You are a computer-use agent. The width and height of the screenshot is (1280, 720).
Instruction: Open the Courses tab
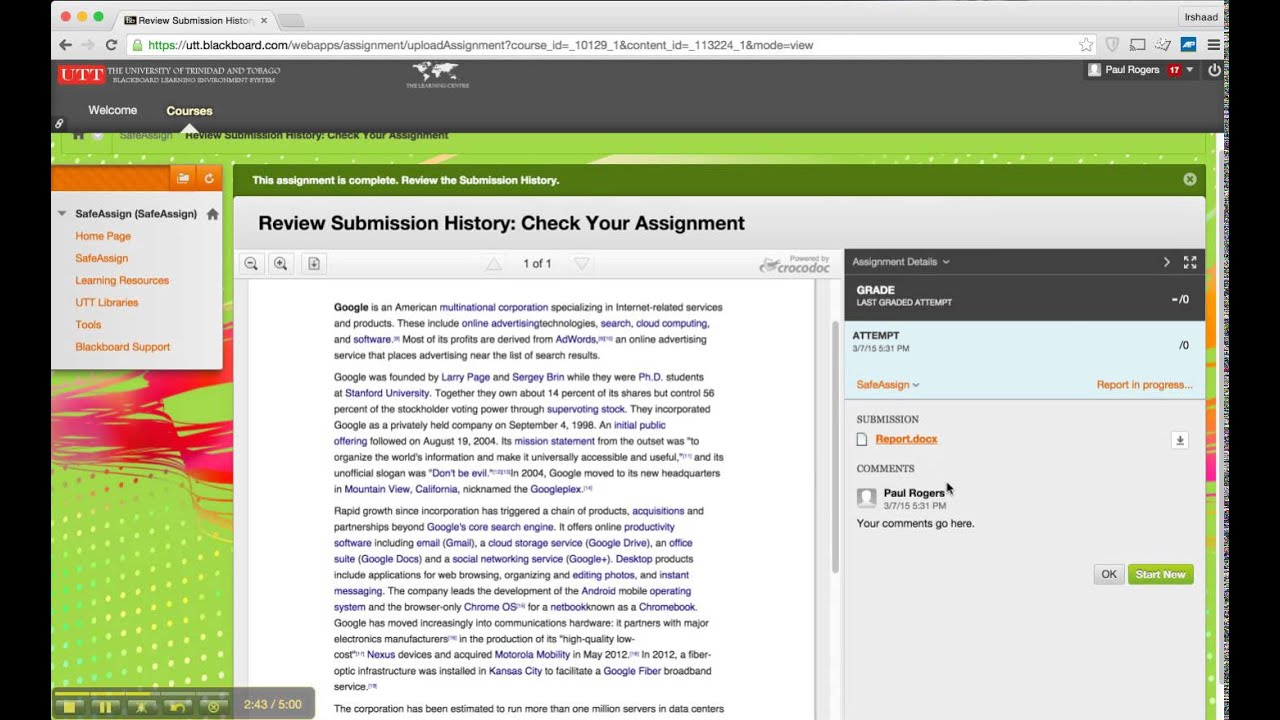(x=189, y=111)
